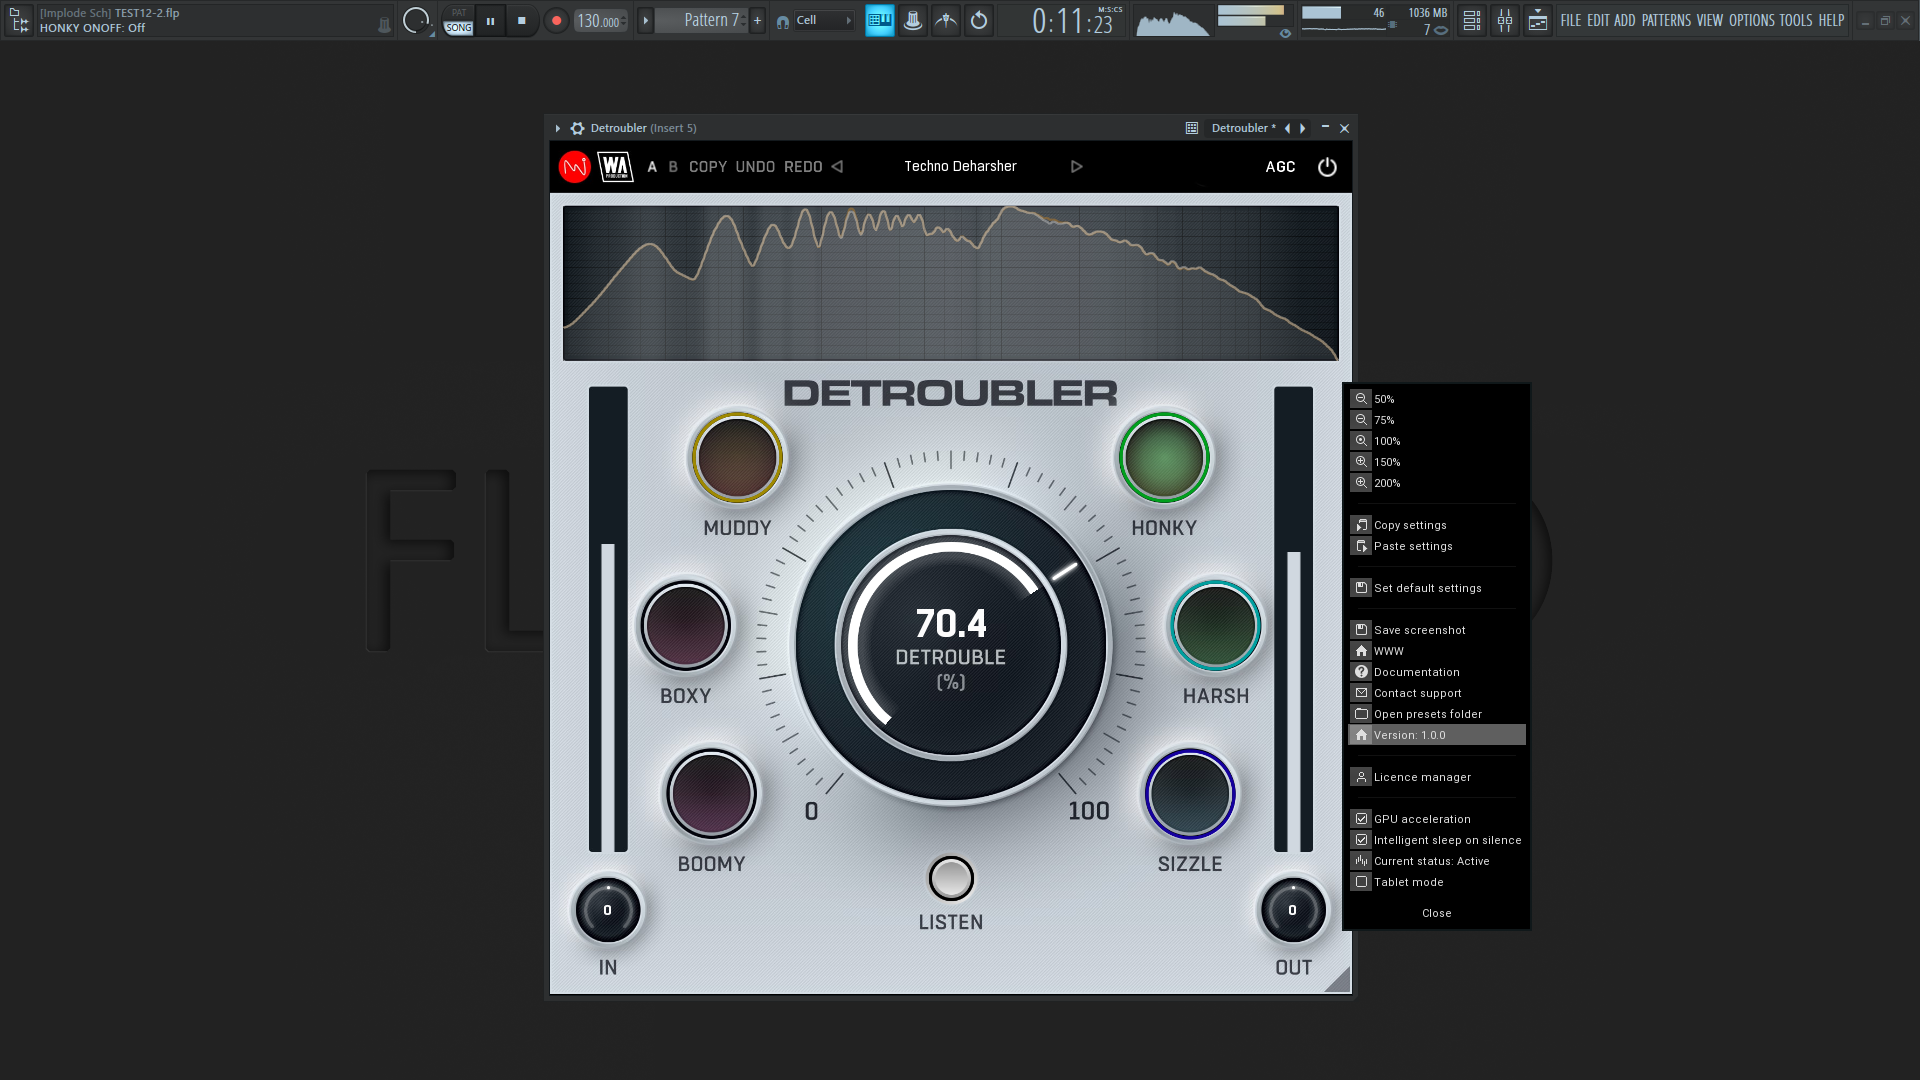Click the red Detroubler logo menu icon
1920x1080 pixels.
575,167
